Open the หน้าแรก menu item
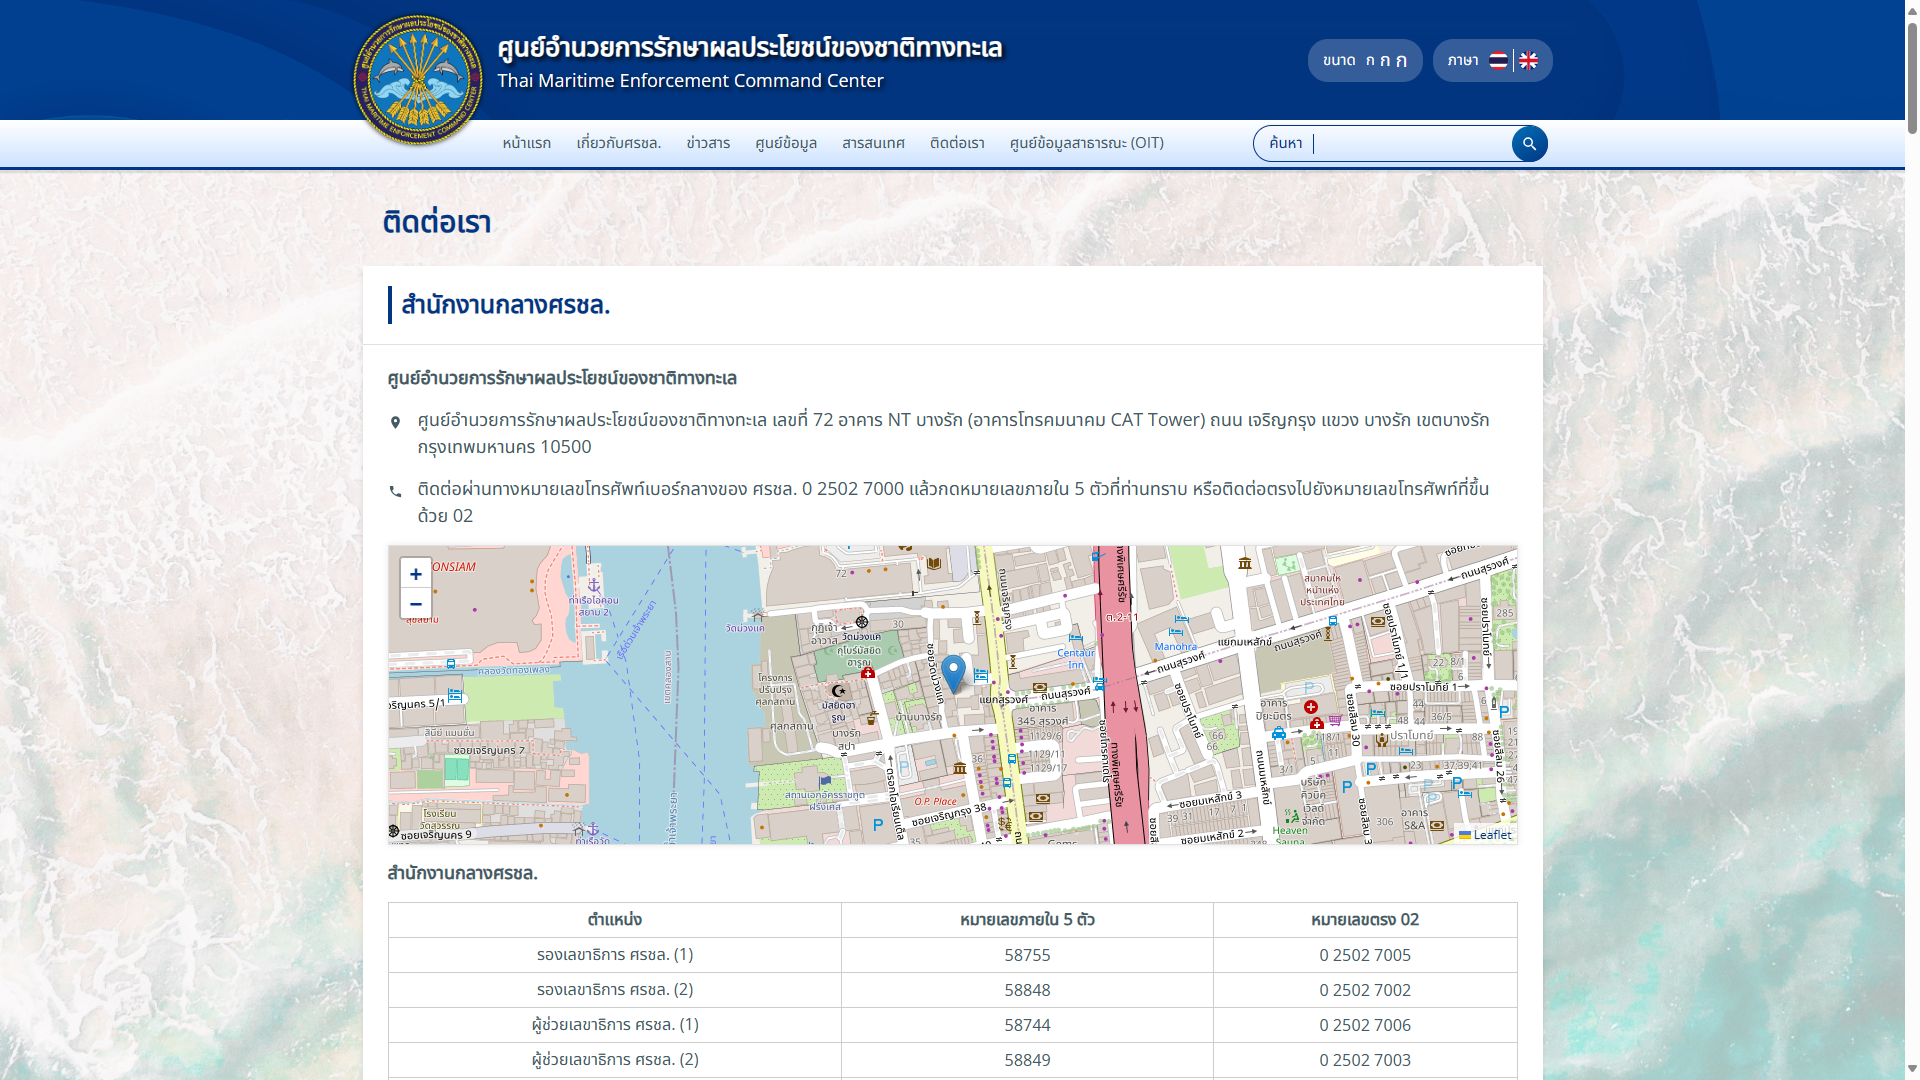 pyautogui.click(x=527, y=143)
